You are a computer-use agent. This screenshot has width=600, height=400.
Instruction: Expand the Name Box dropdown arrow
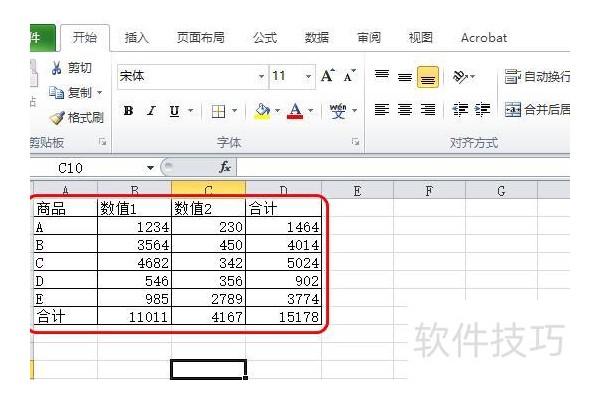pyautogui.click(x=150, y=168)
